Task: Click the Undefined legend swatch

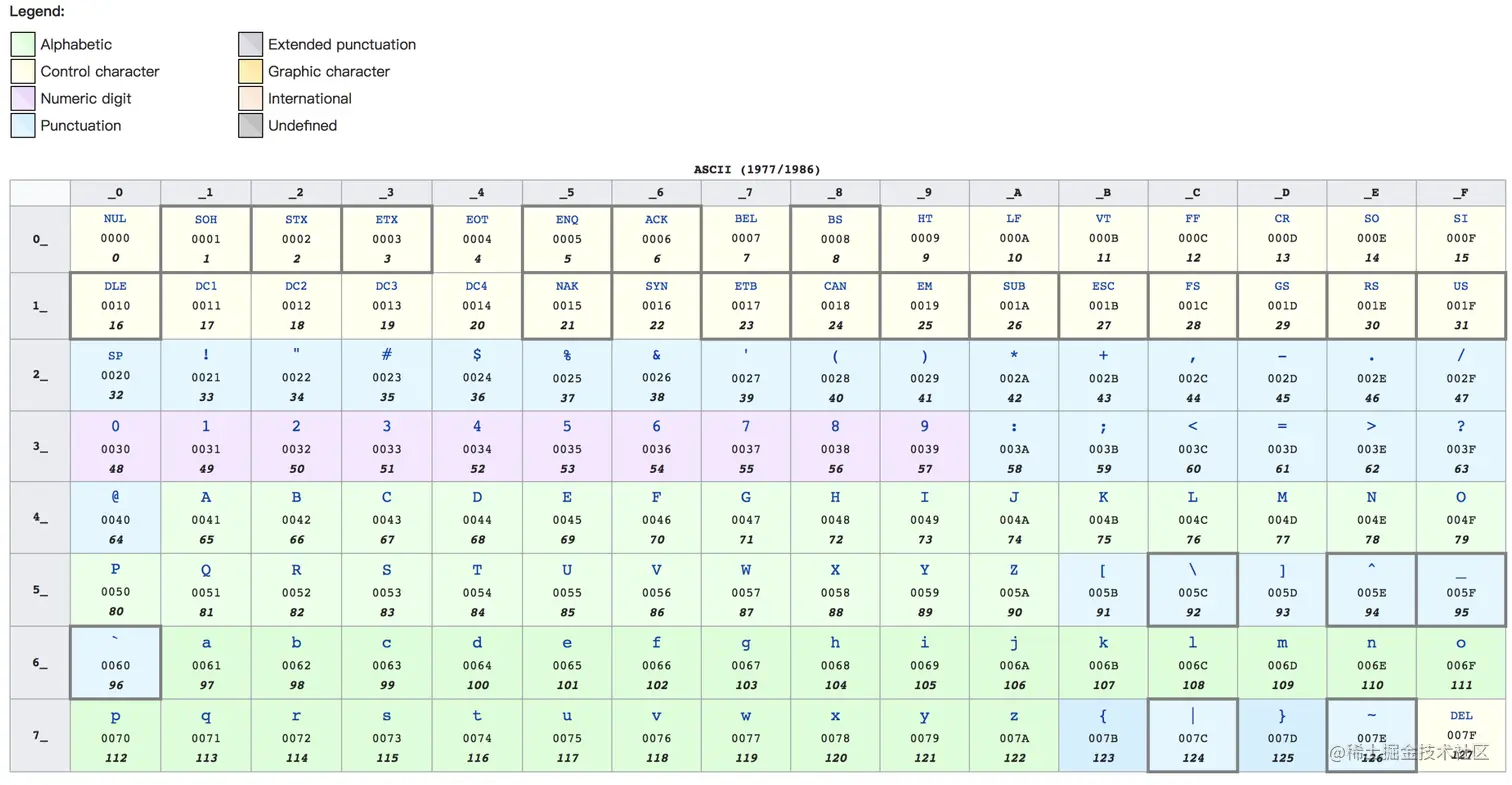Action: click(x=250, y=125)
